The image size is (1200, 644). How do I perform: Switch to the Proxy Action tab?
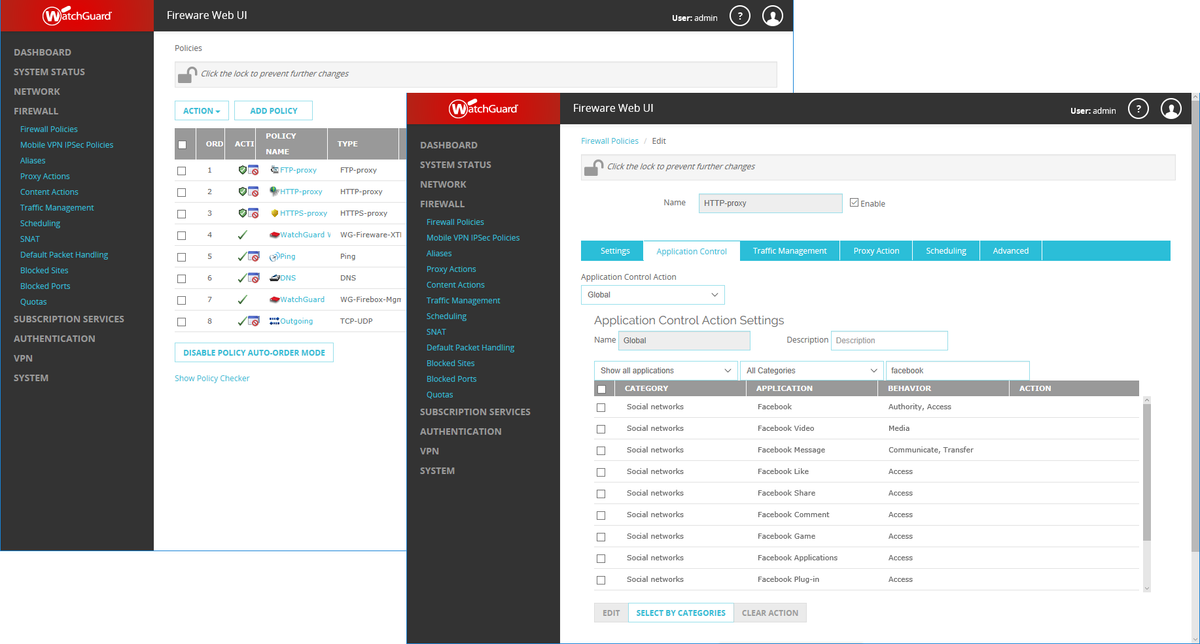point(876,250)
